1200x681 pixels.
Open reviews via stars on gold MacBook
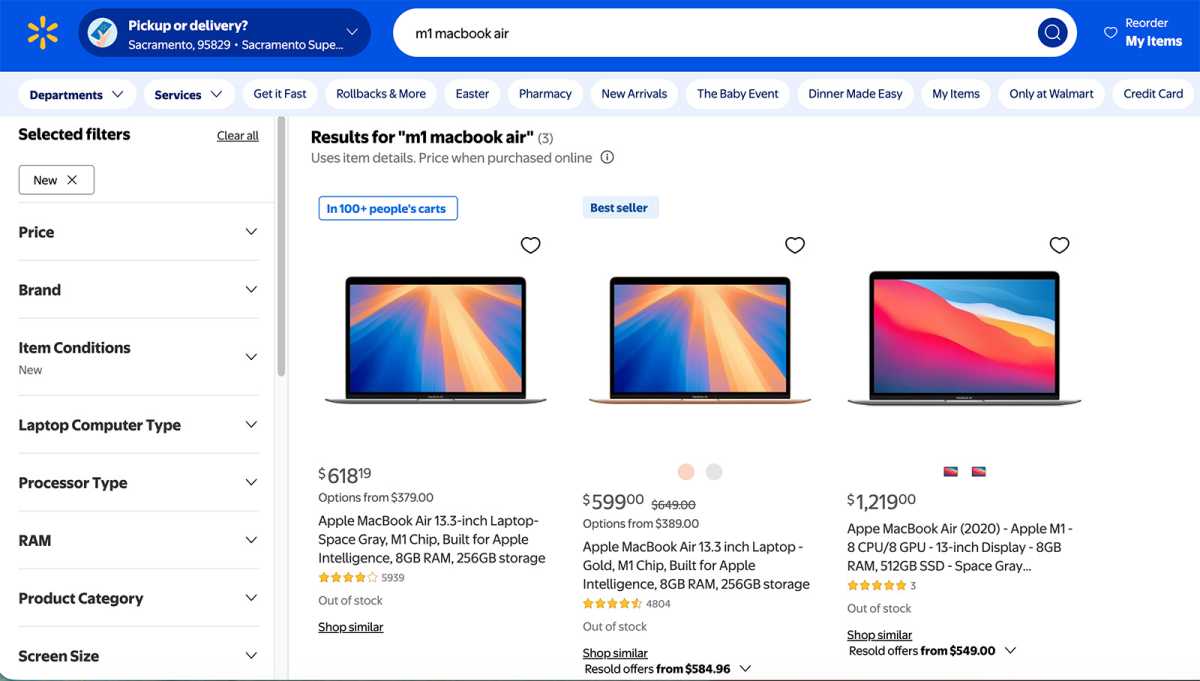(x=610, y=602)
